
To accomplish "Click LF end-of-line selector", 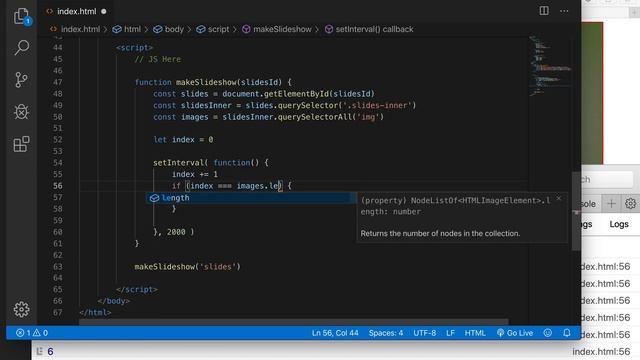I will coord(450,333).
